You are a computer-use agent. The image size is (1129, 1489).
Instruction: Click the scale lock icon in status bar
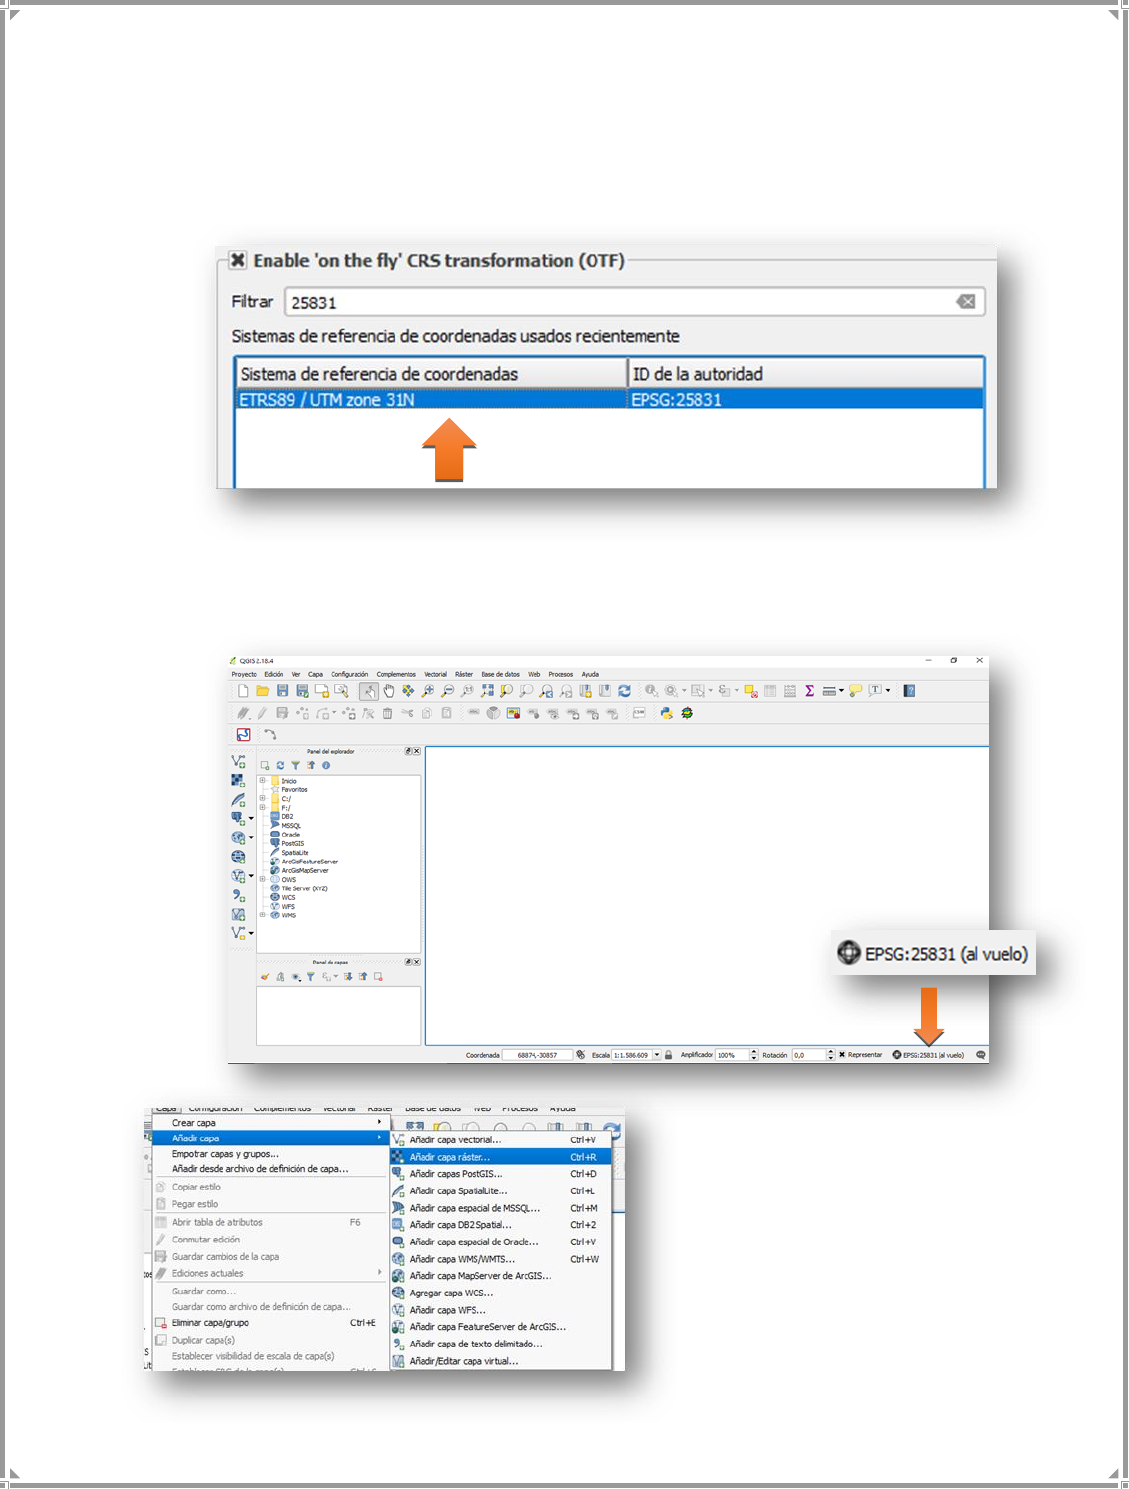point(669,1055)
